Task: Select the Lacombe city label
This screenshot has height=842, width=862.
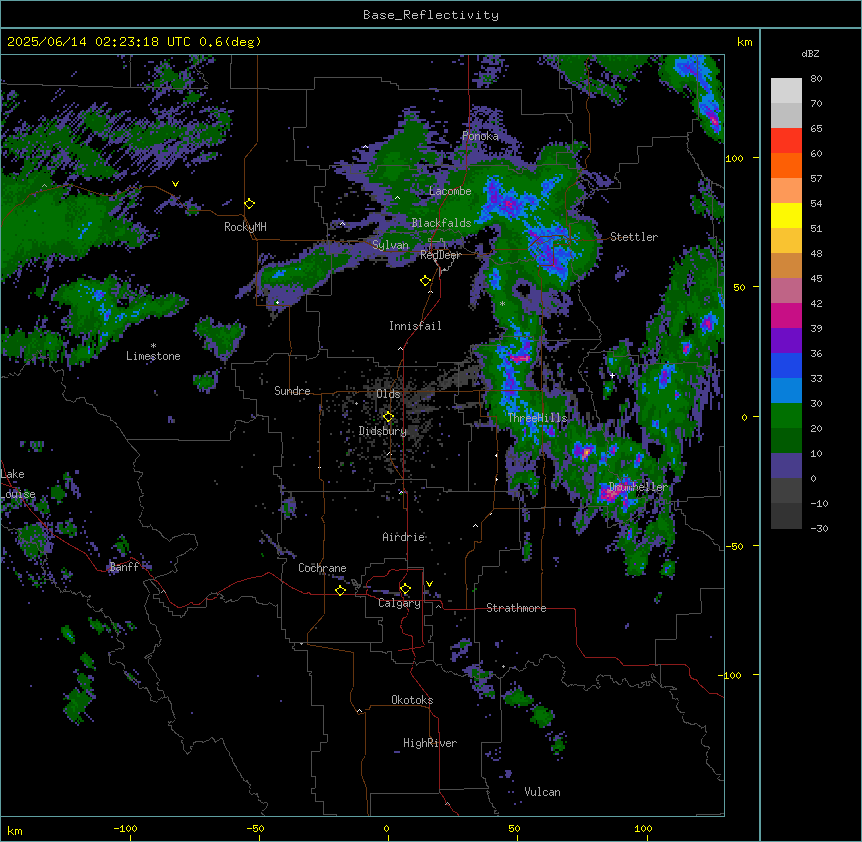Action: 450,191
